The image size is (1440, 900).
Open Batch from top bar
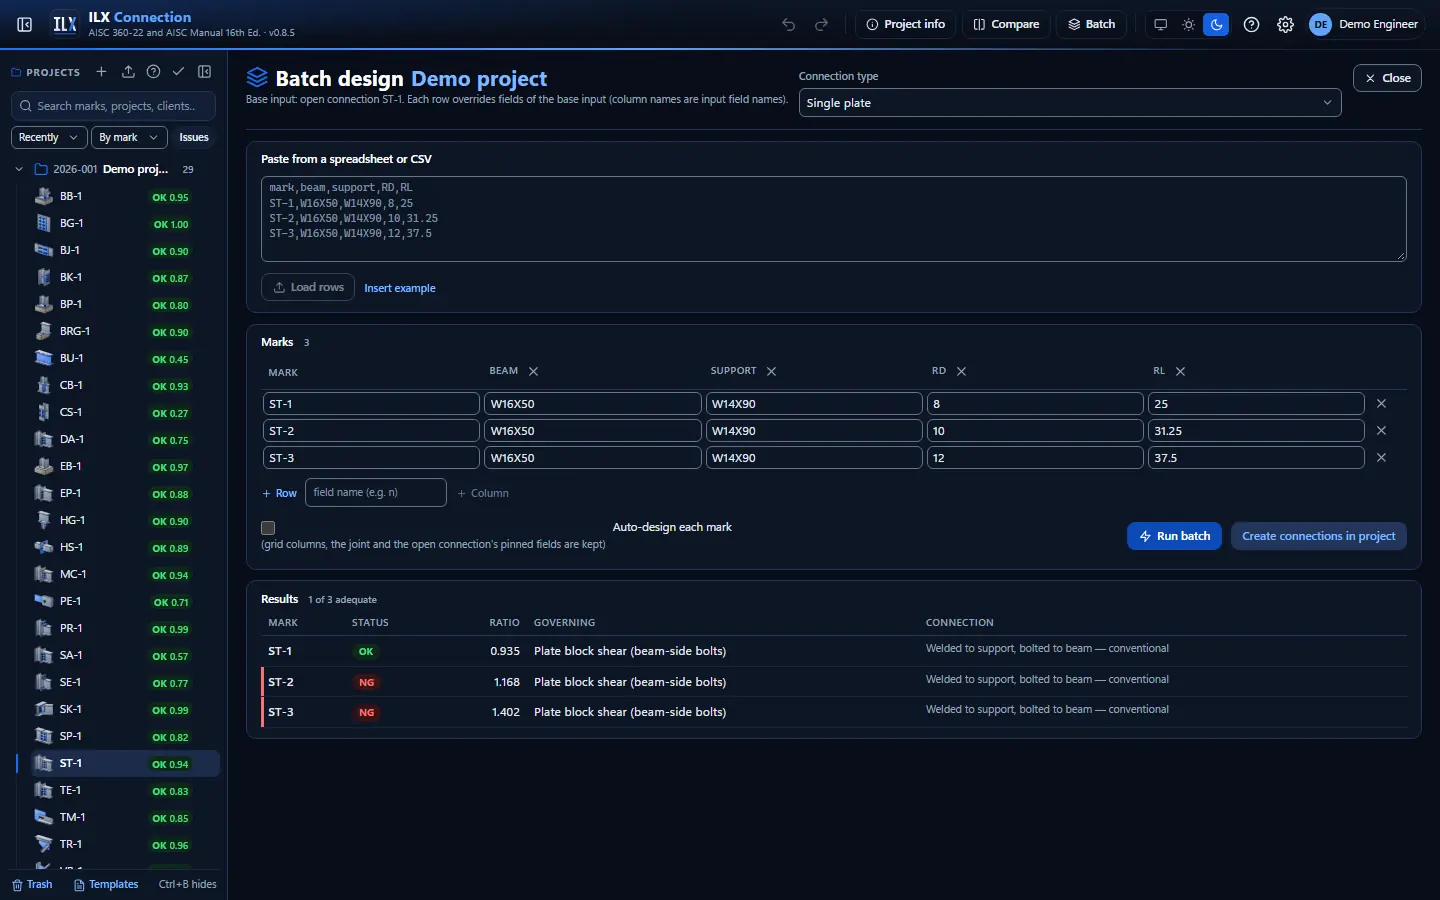[x=1091, y=24]
